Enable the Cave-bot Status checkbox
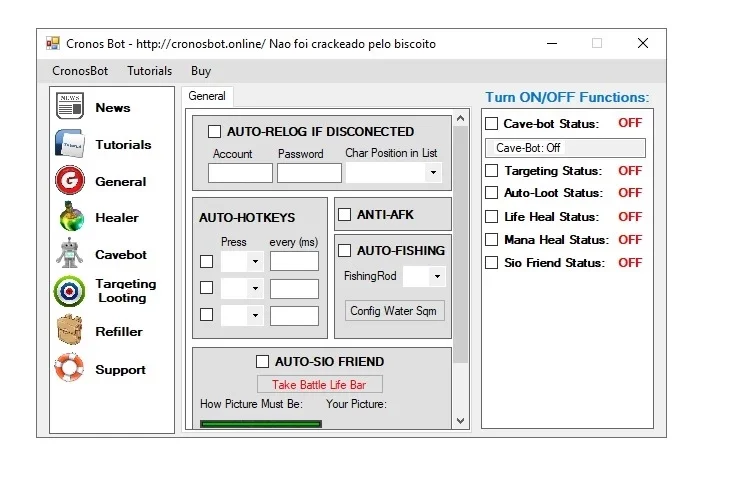The height and width of the screenshot is (477, 738). click(x=491, y=124)
